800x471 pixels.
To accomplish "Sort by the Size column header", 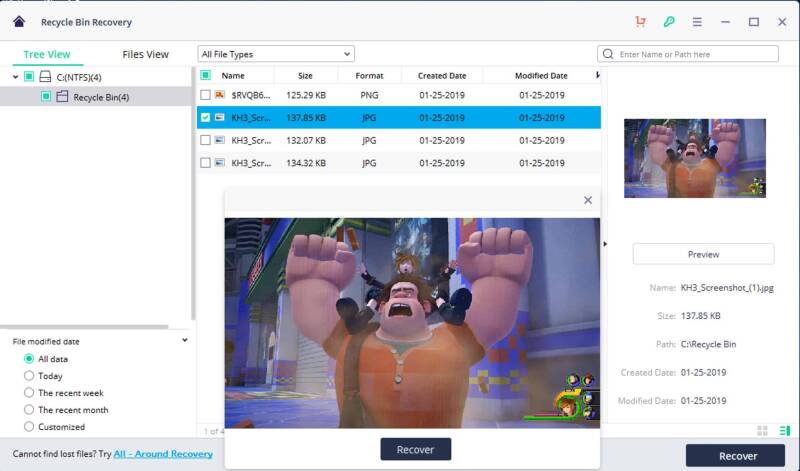I will tap(305, 76).
